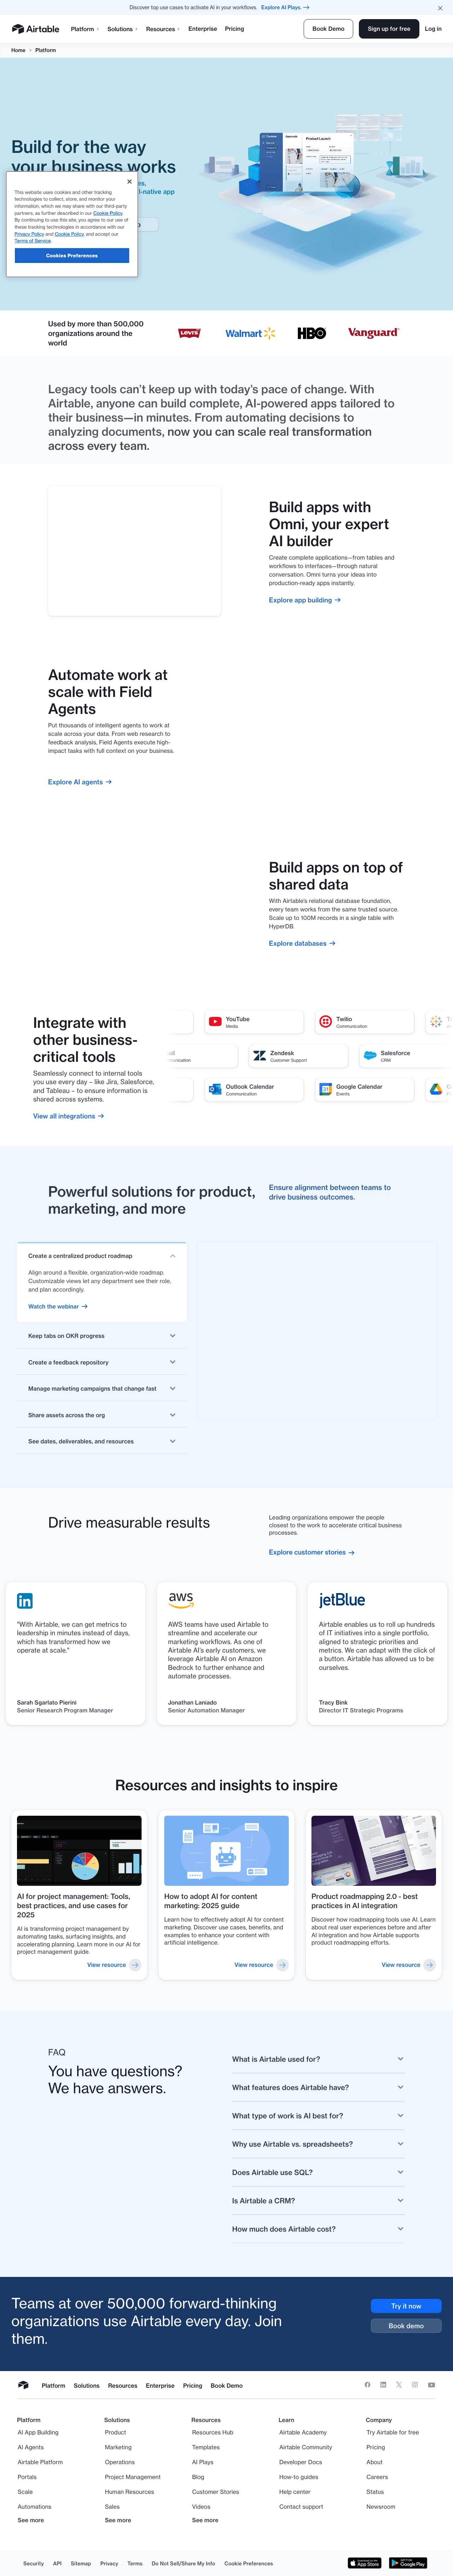Expand FAQ 'Why use Airtable vs. spreadsheets?'

318,2144
